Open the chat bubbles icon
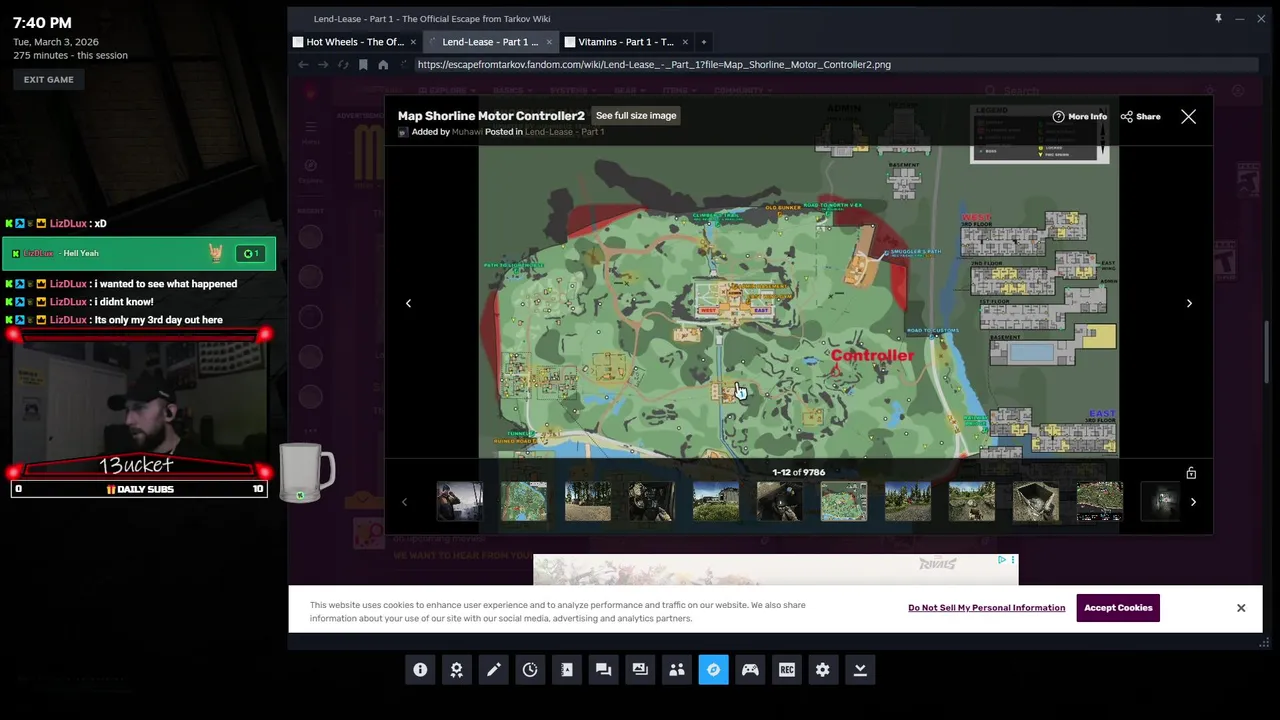This screenshot has width=1280, height=720. pyautogui.click(x=603, y=670)
